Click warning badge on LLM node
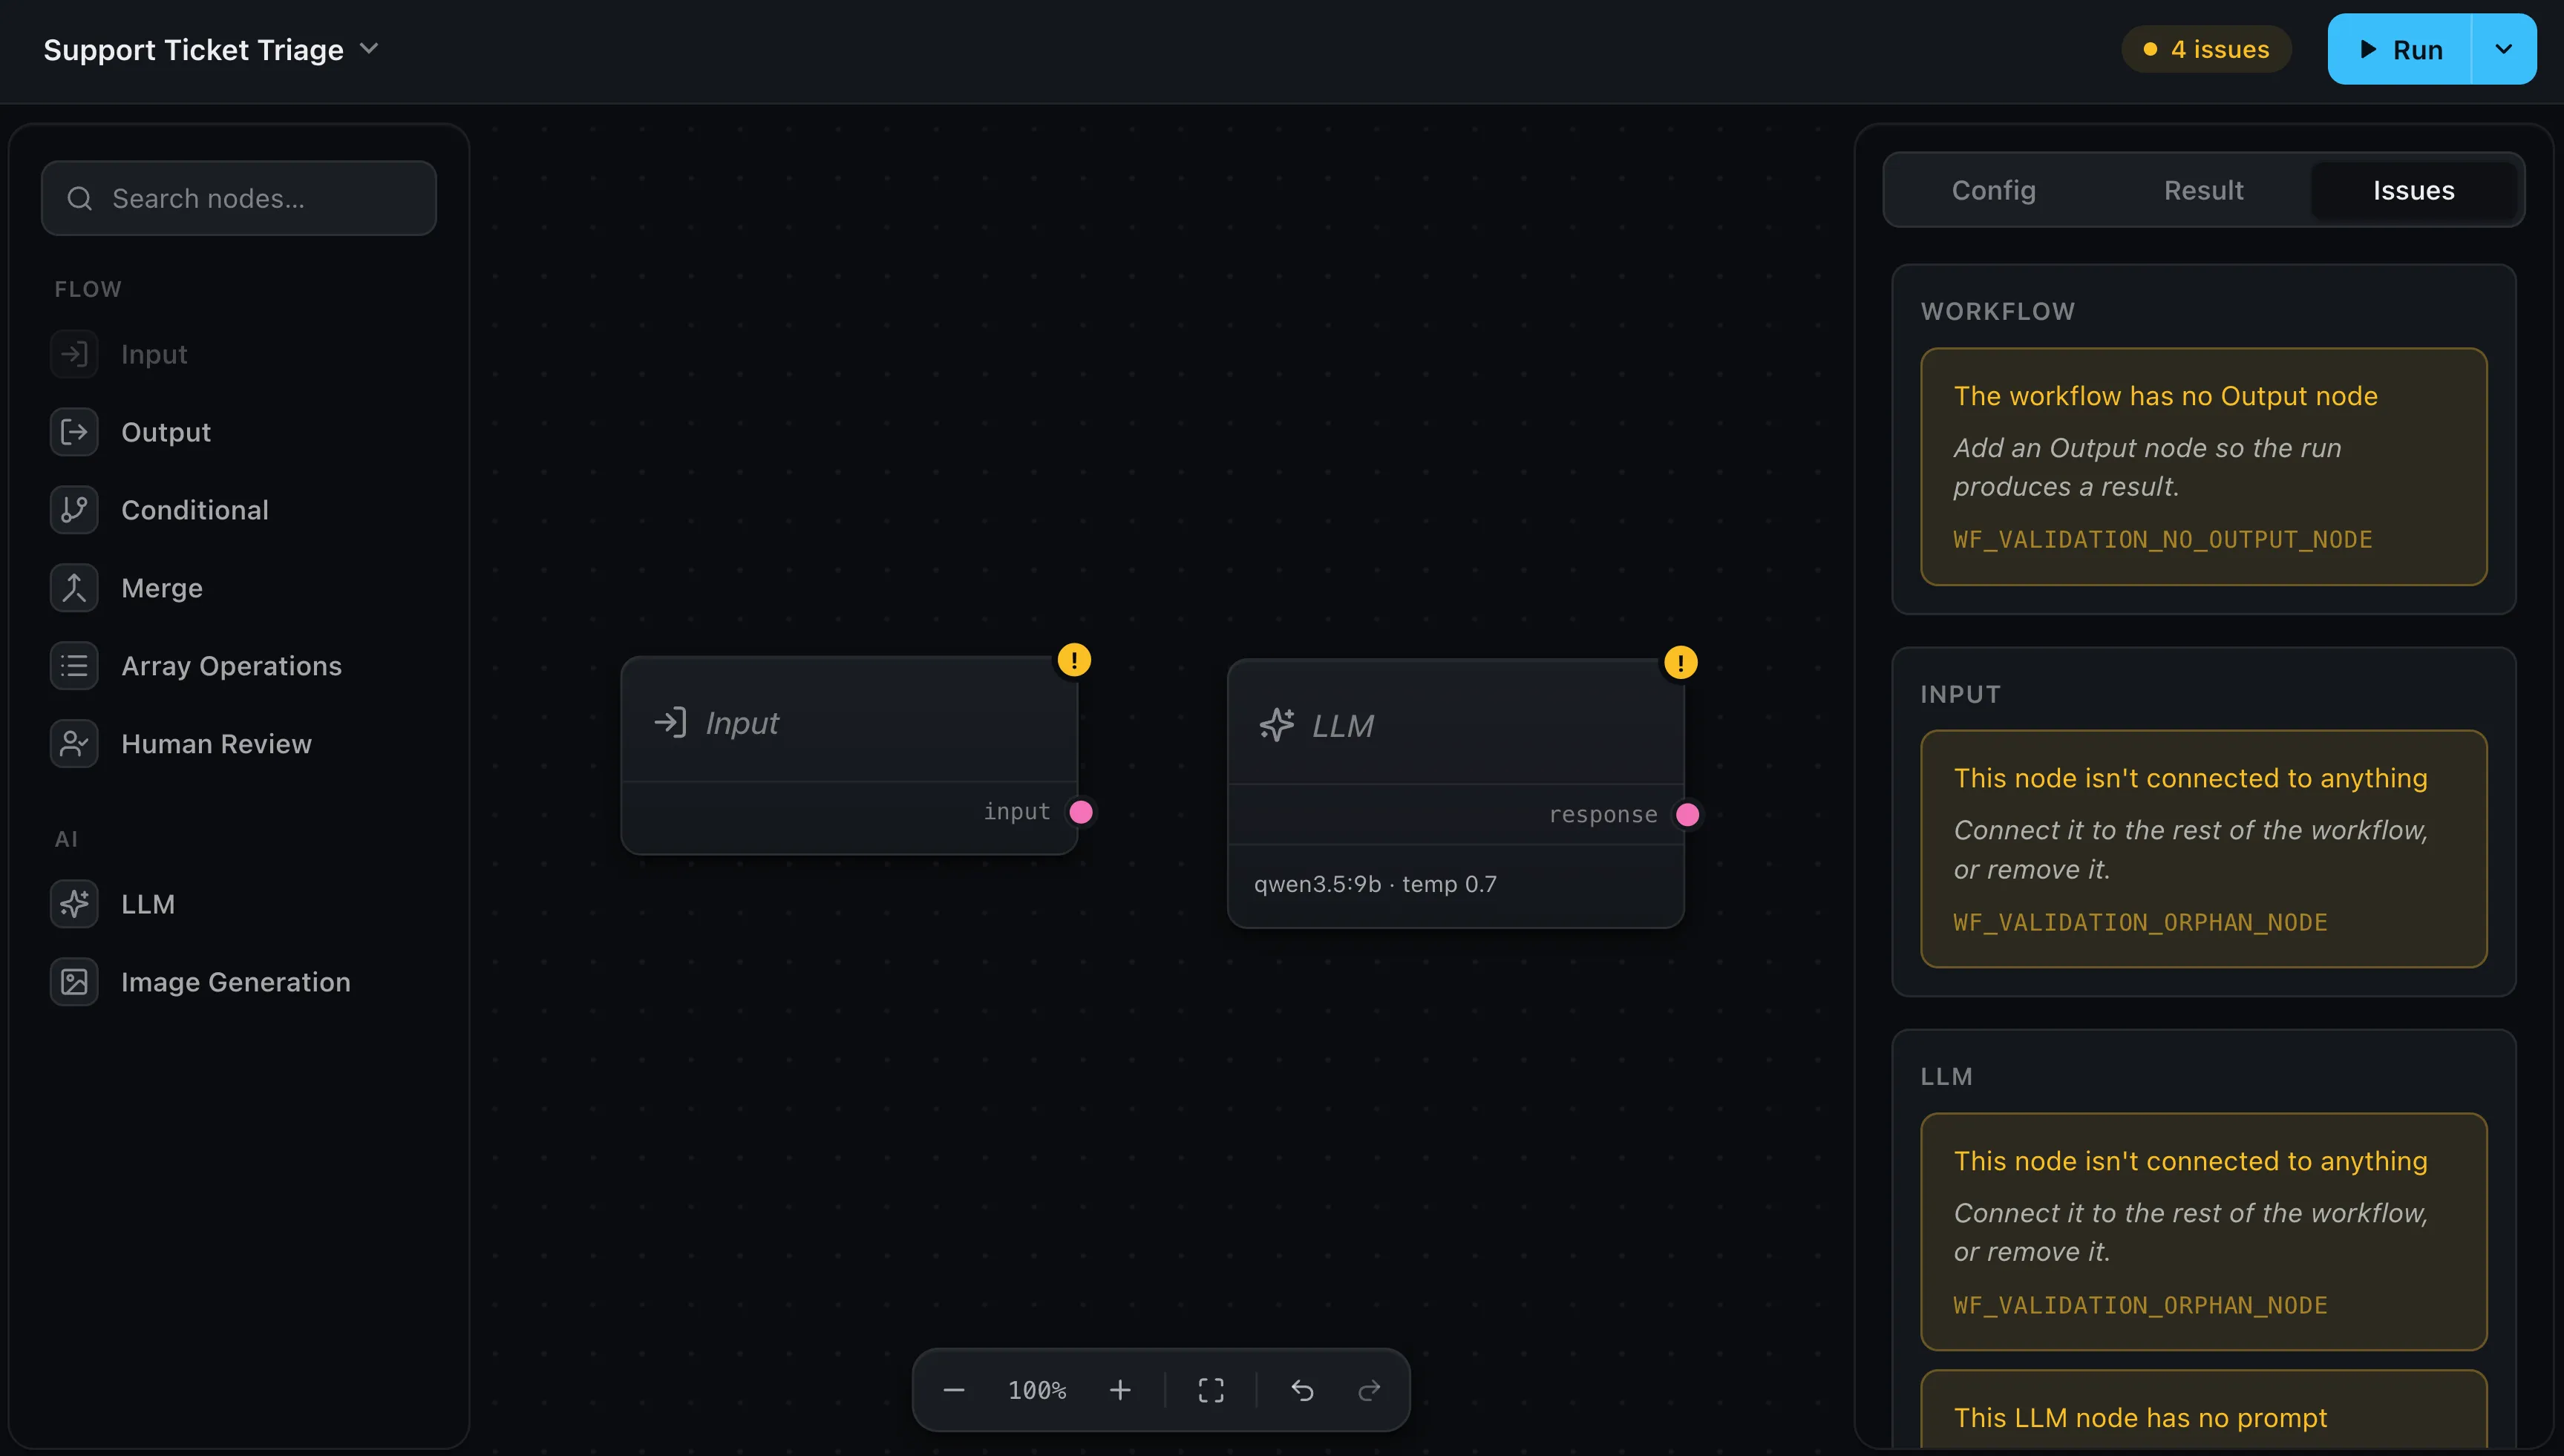This screenshot has width=2564, height=1456. (1681, 663)
